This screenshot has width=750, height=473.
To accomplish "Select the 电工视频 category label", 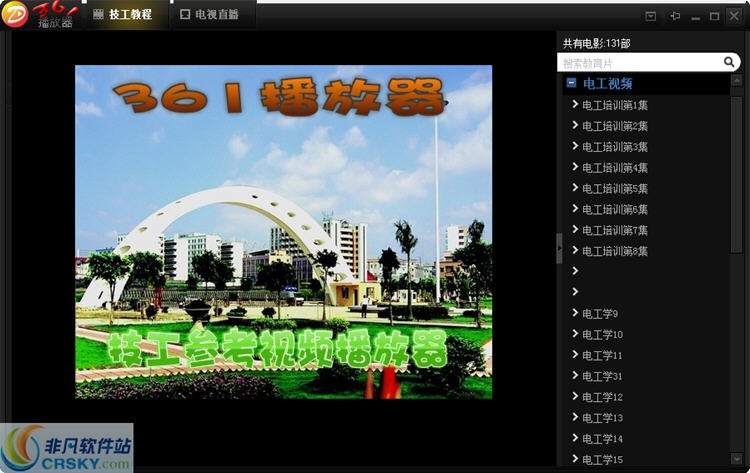I will [607, 84].
